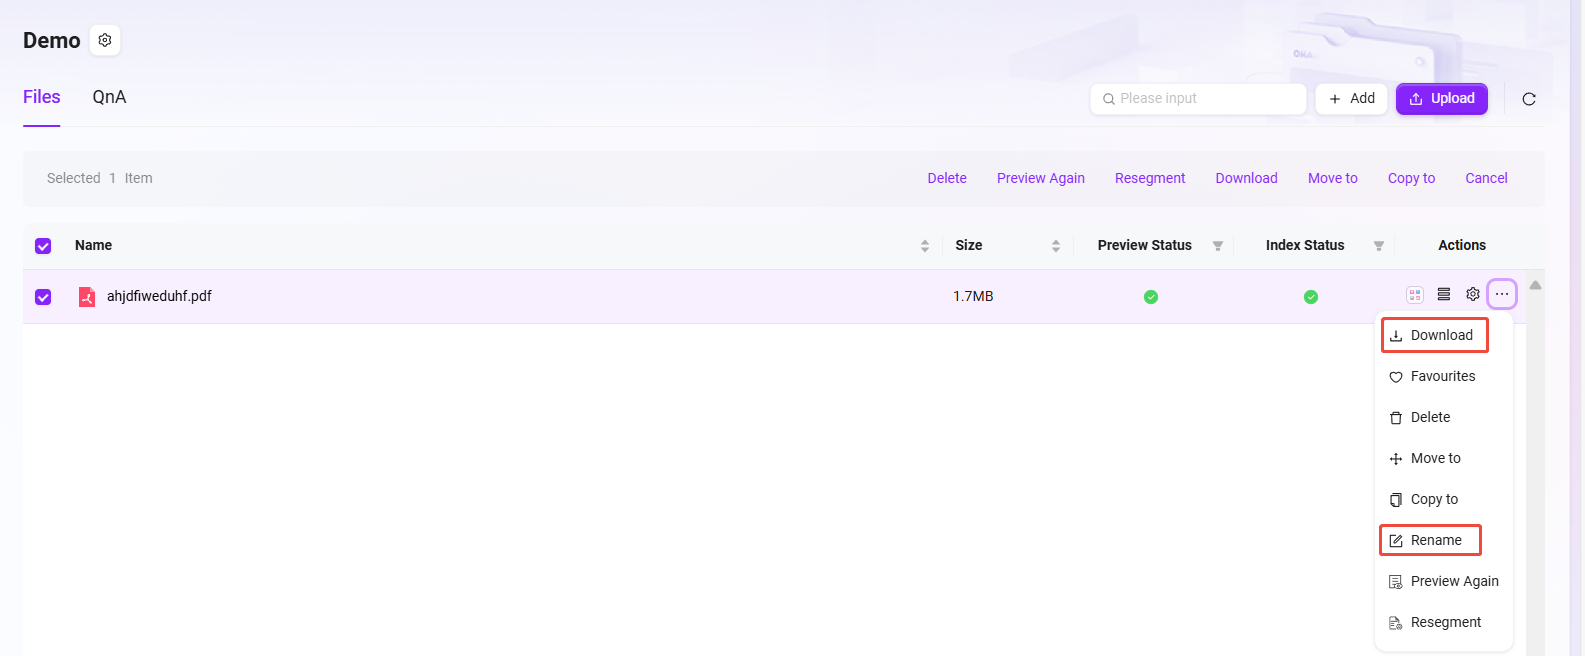Open Demo settings gear beside the title
This screenshot has height=656, width=1585.
coord(105,40)
